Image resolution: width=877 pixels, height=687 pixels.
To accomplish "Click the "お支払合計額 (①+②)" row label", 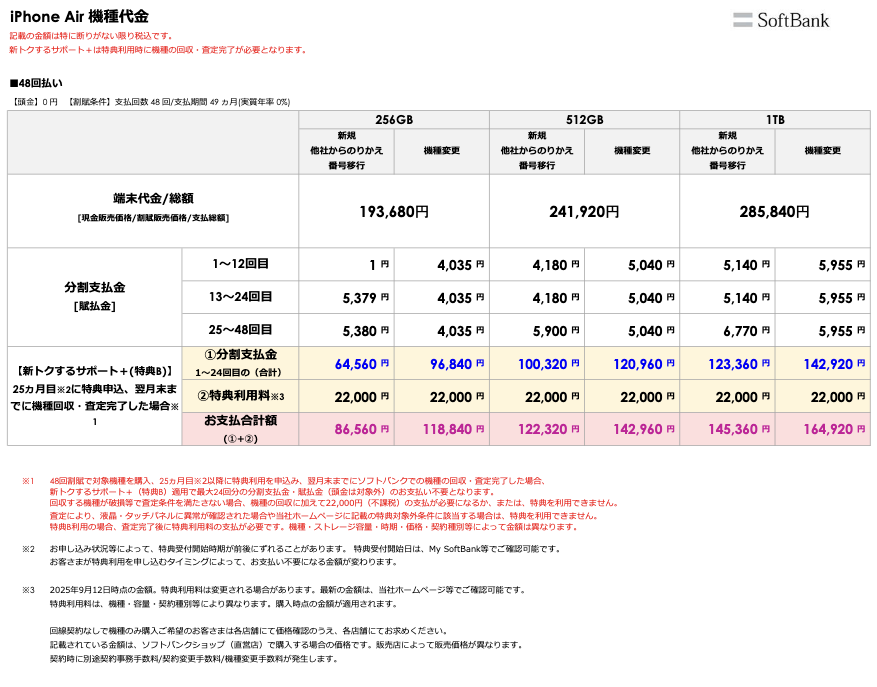I will click(x=241, y=429).
